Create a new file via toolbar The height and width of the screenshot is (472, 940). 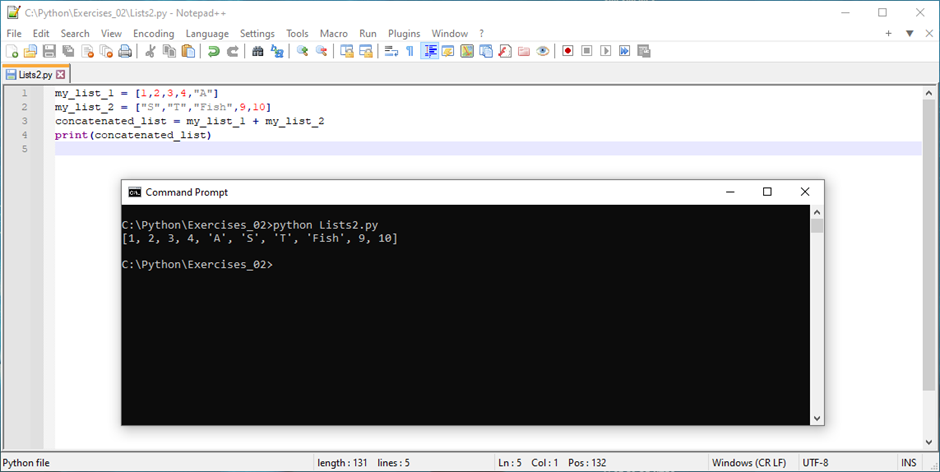click(x=12, y=52)
